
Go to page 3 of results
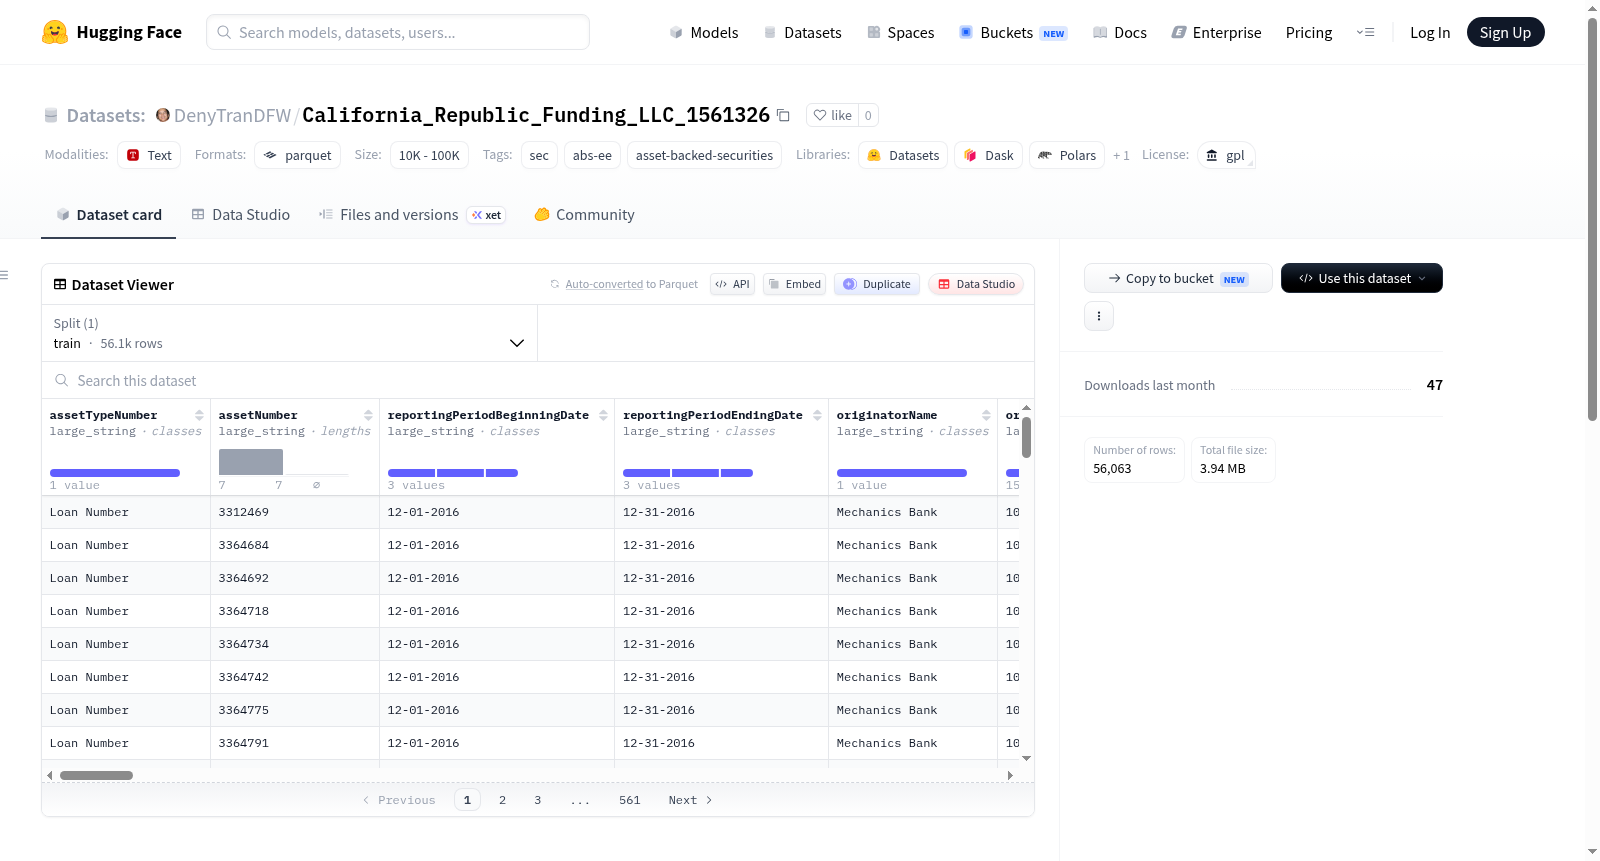click(x=537, y=800)
